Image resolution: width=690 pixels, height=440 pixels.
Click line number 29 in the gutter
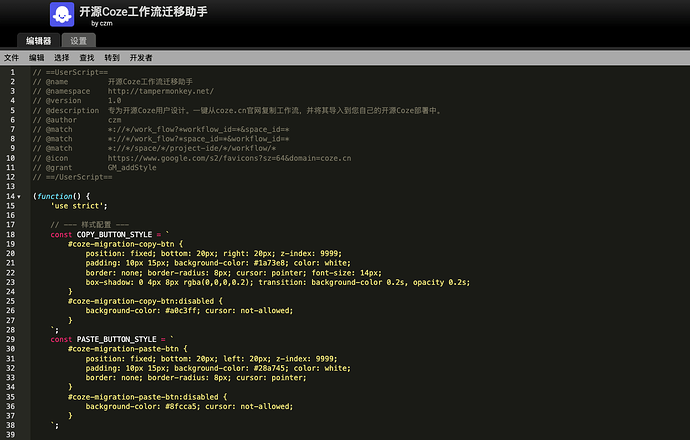(x=11, y=339)
